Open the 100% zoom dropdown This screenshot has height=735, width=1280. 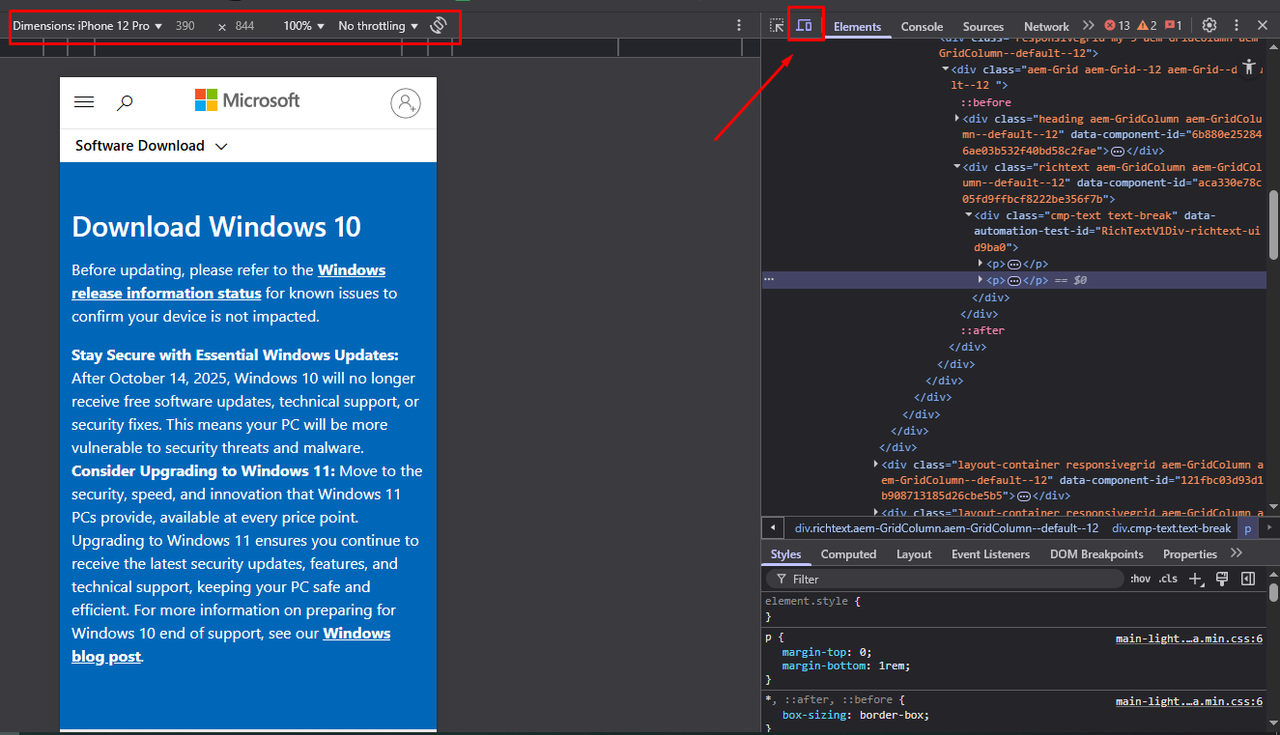point(304,26)
